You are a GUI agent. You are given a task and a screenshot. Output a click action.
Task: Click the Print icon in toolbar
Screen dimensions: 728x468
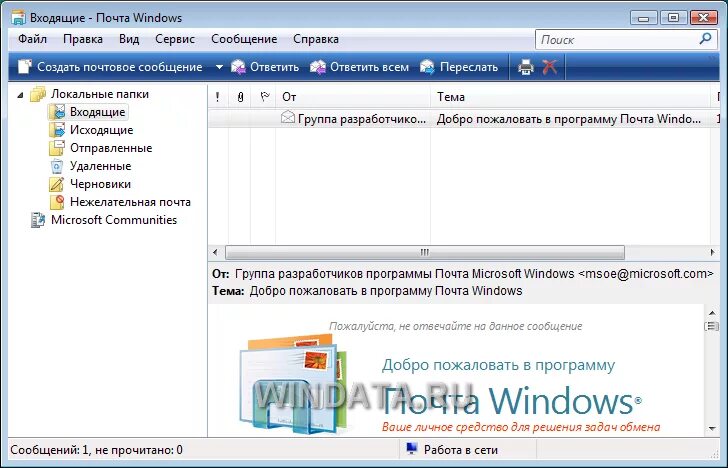coord(526,67)
